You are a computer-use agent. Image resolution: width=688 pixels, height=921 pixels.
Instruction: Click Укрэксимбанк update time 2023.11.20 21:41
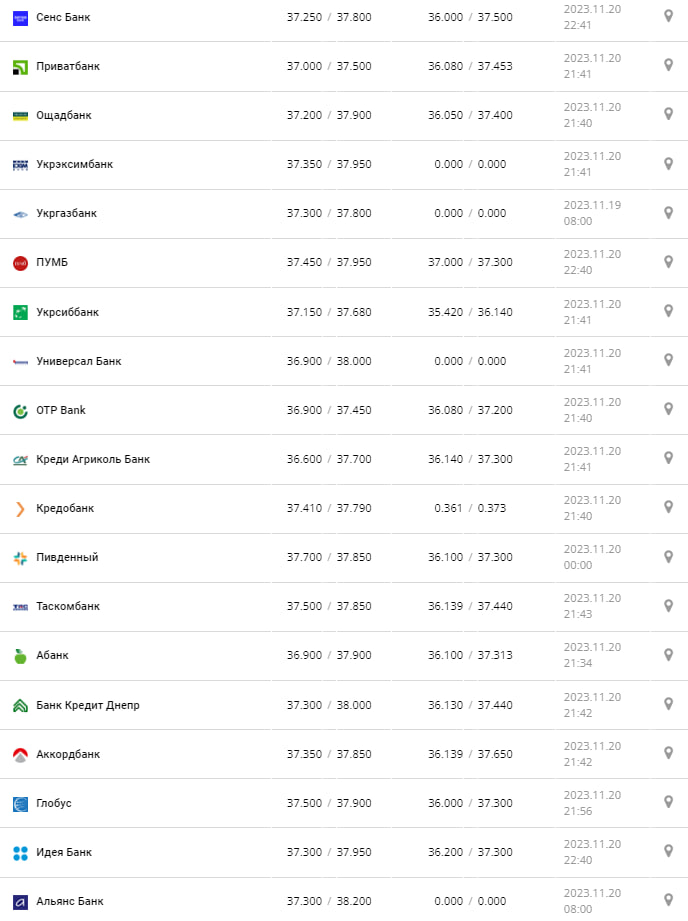[592, 164]
